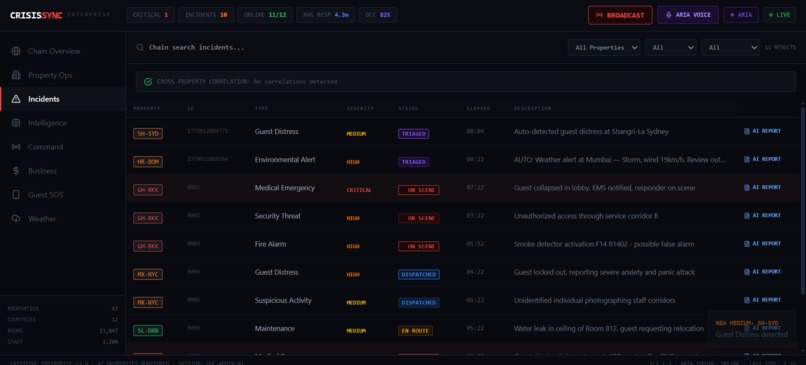Select the Guest SOS phone icon
The height and width of the screenshot is (365, 806).
16,195
